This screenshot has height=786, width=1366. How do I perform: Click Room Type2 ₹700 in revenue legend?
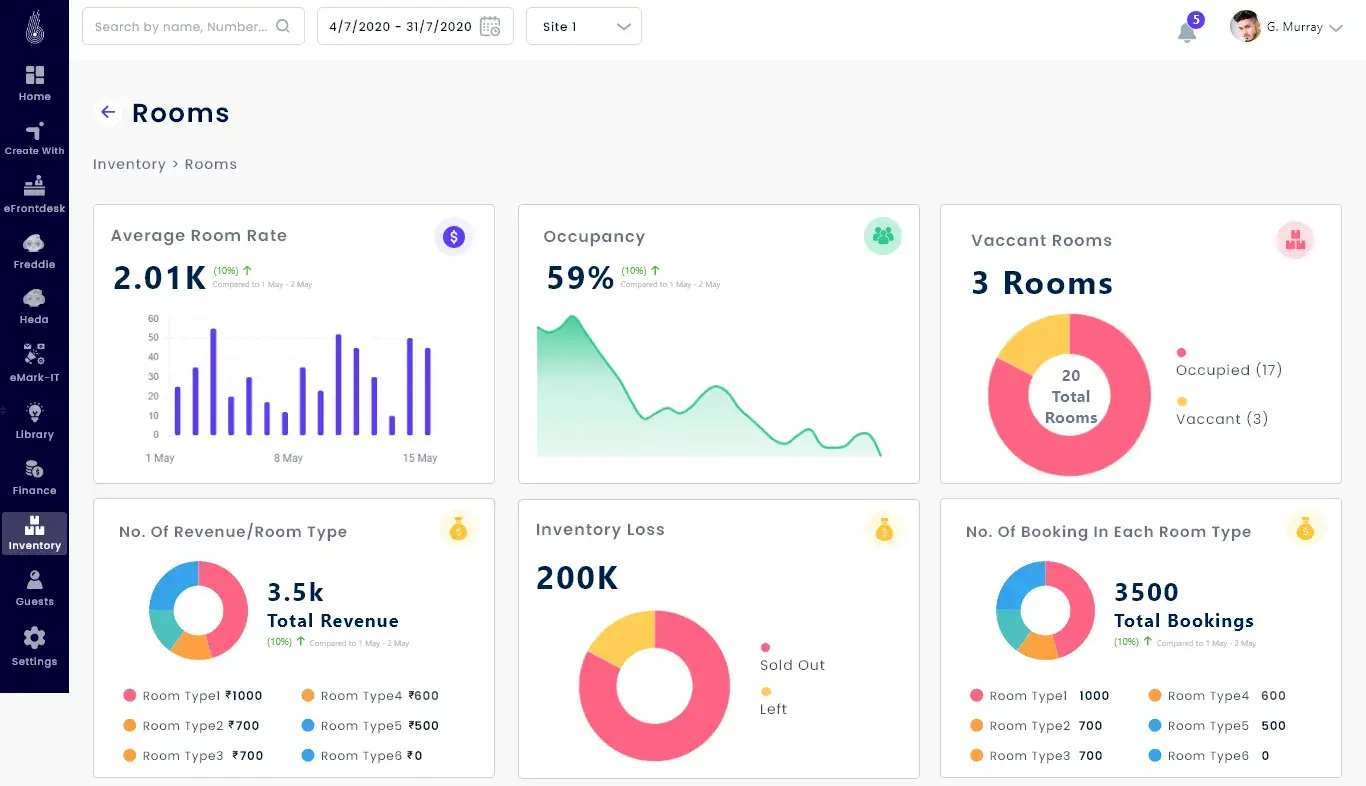191,726
